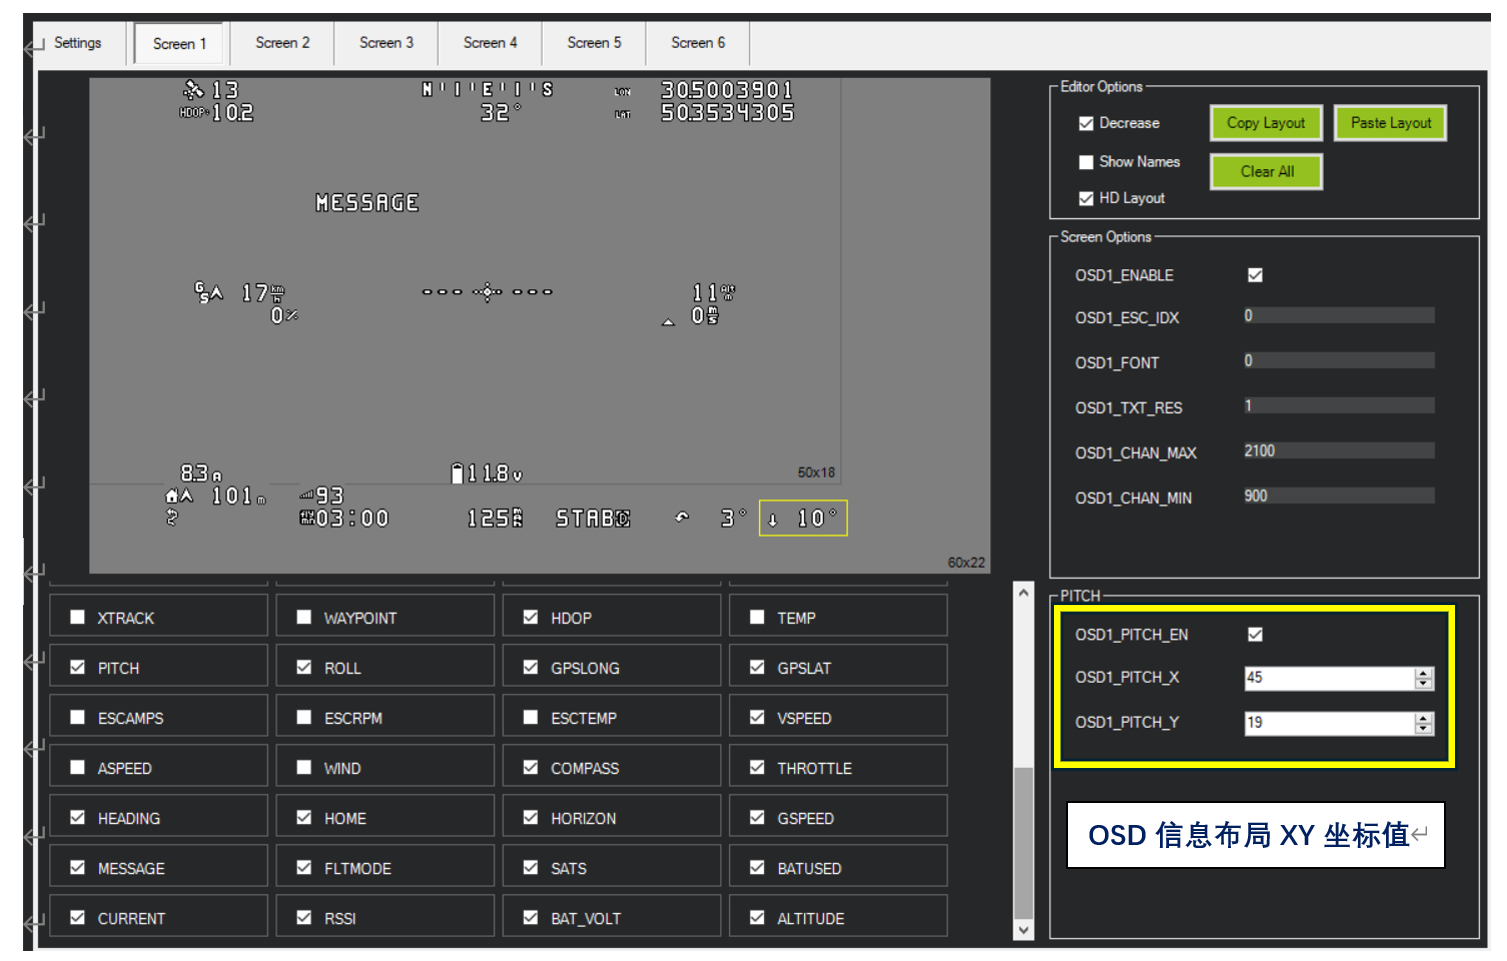Click the OSD1_CHAN_MAX value bar
Viewport: 1507px width, 961px height.
(x=1338, y=451)
